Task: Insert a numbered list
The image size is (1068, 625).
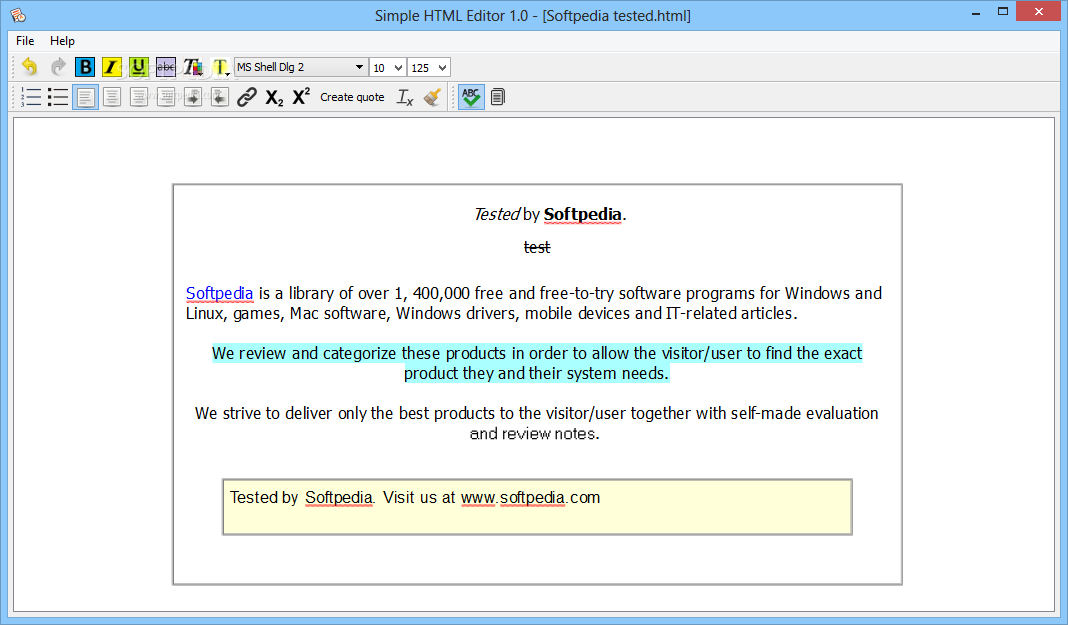Action: point(31,97)
